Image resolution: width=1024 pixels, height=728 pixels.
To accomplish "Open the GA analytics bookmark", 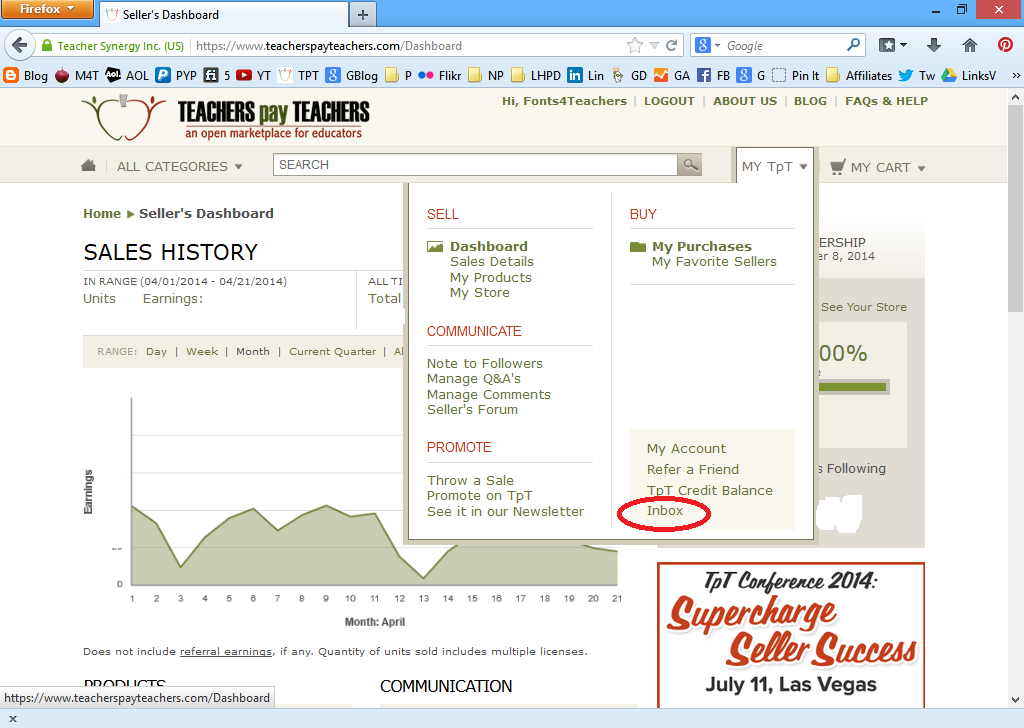I will click(x=672, y=76).
